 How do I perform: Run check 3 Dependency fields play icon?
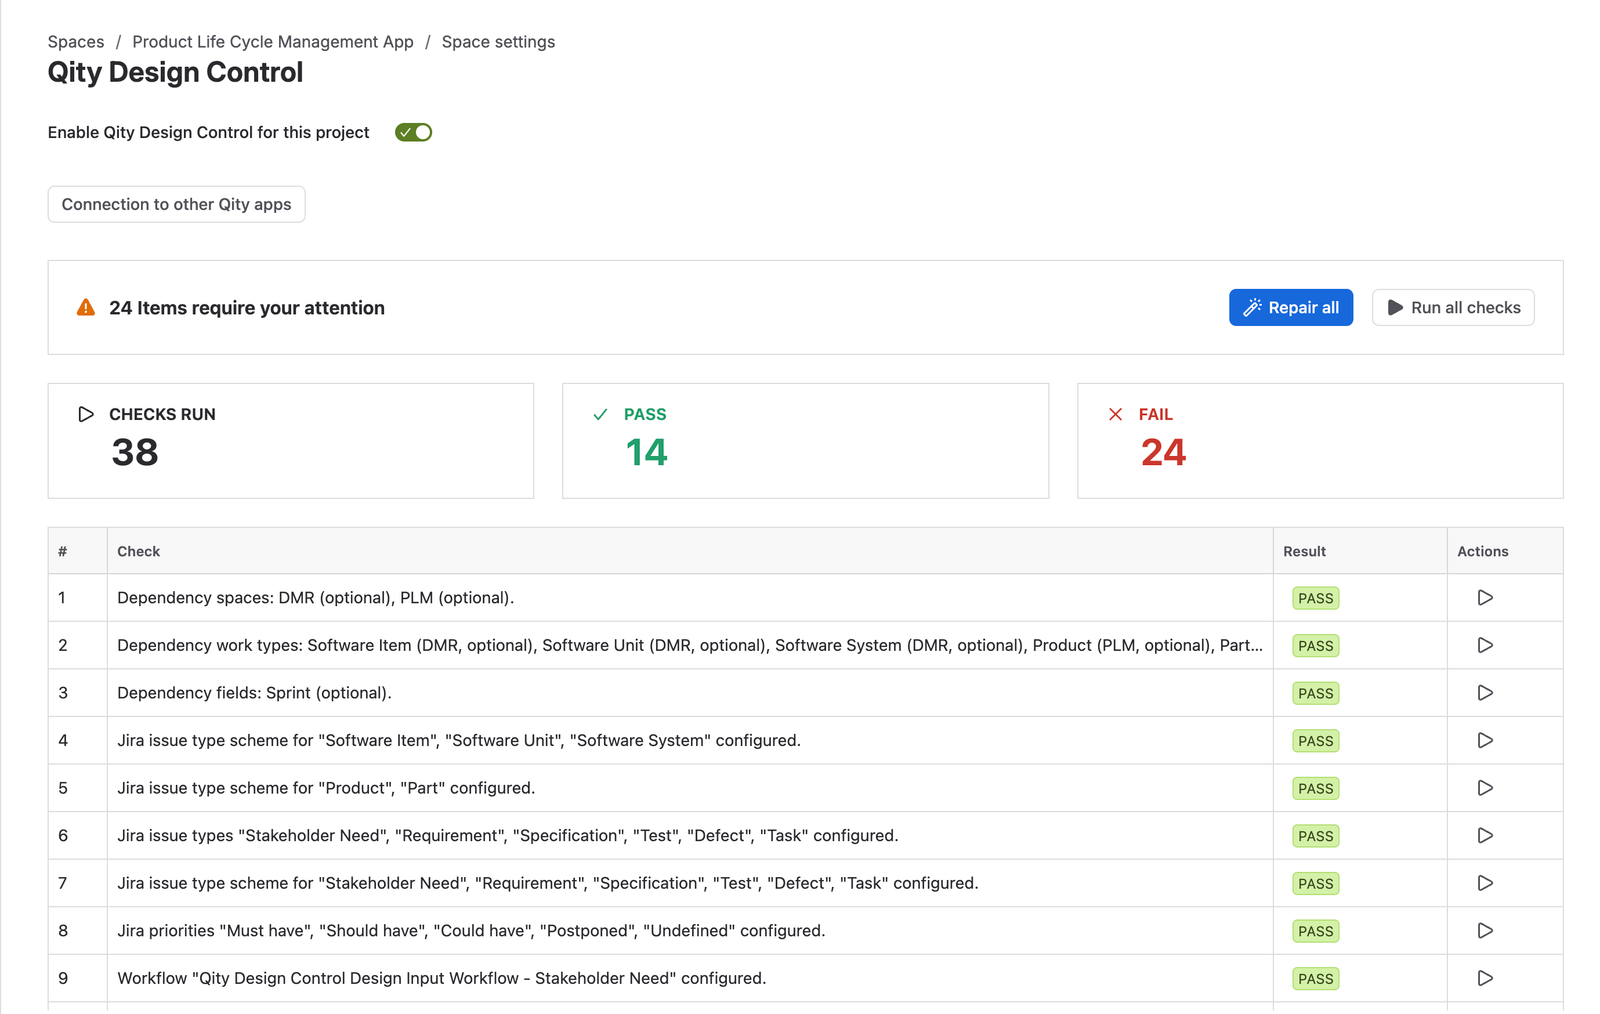point(1485,693)
